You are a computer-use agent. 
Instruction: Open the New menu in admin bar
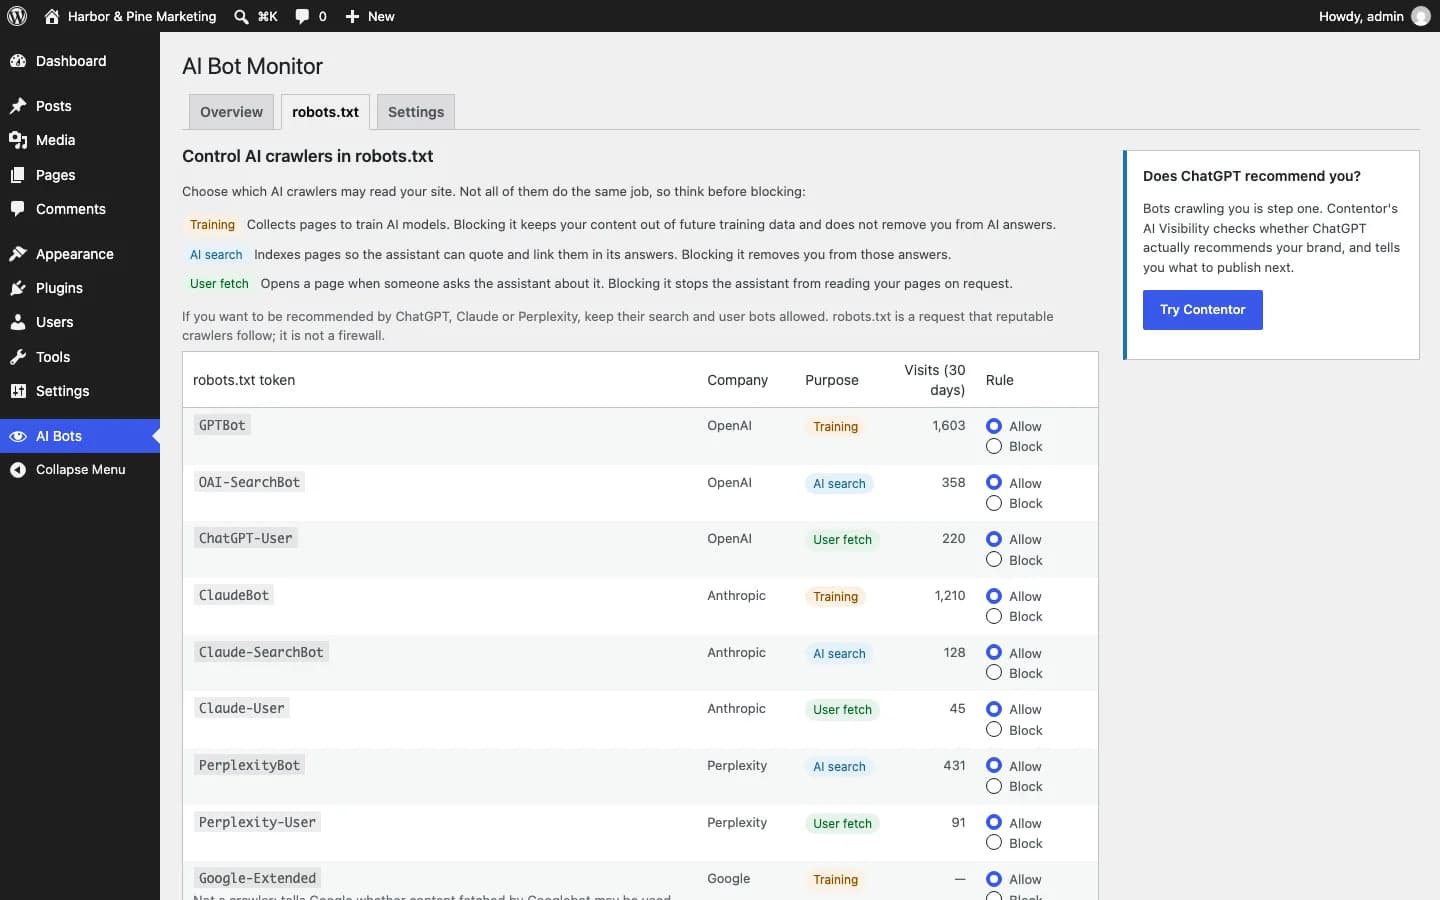tap(370, 16)
